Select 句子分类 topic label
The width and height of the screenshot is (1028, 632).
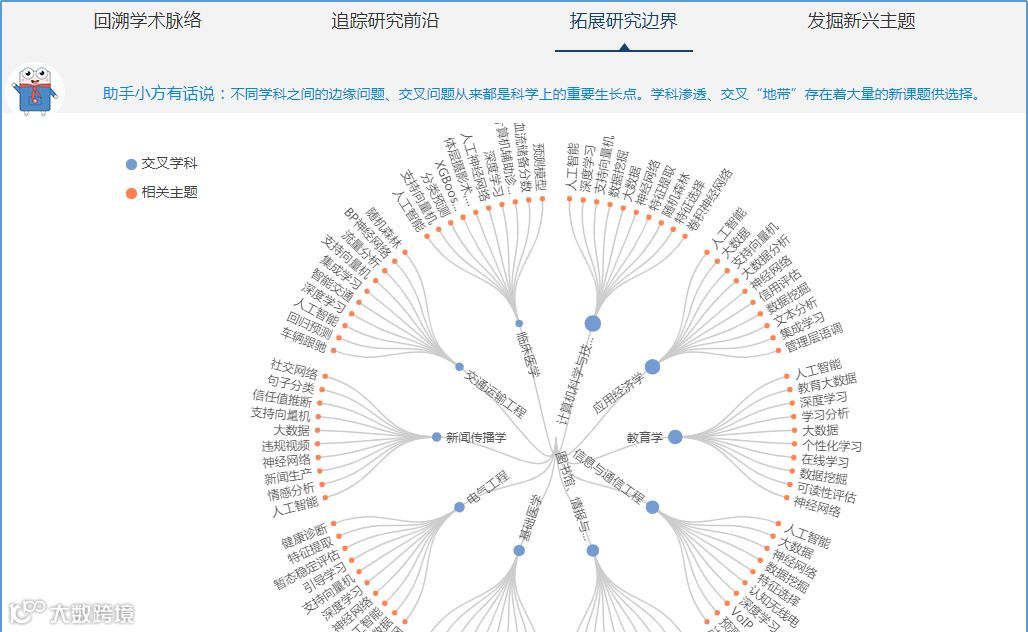coord(291,384)
